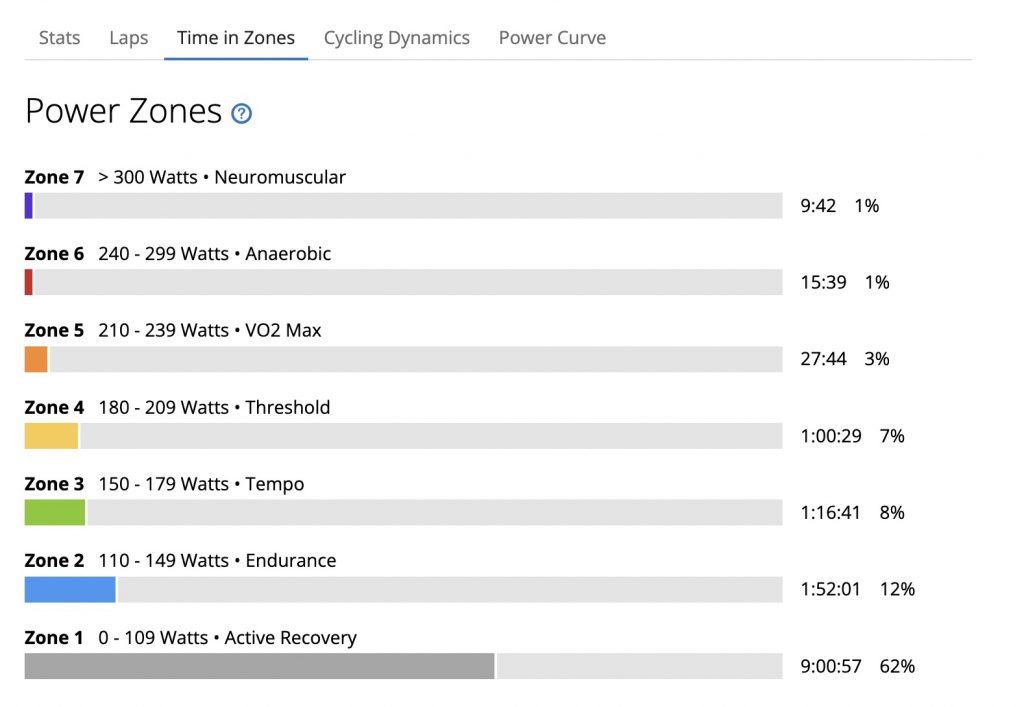Image resolution: width=1024 pixels, height=707 pixels.
Task: Click the yellow Zone 4 Threshold bar
Action: click(x=52, y=436)
